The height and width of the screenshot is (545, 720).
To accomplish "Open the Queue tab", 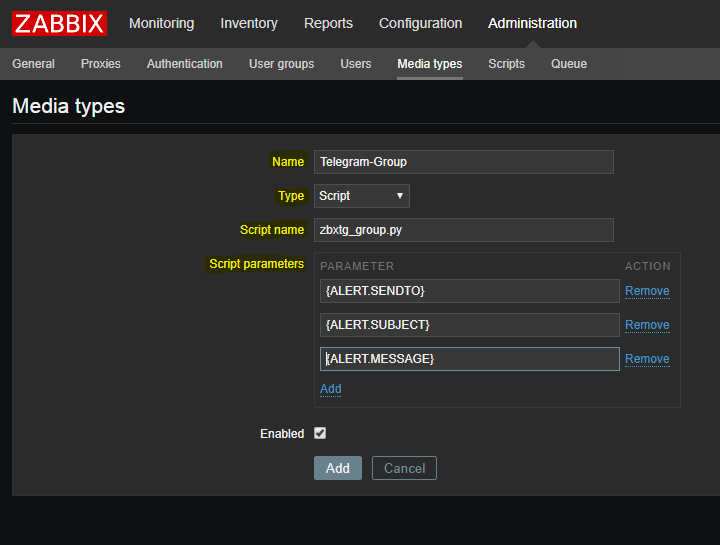I will (568, 64).
